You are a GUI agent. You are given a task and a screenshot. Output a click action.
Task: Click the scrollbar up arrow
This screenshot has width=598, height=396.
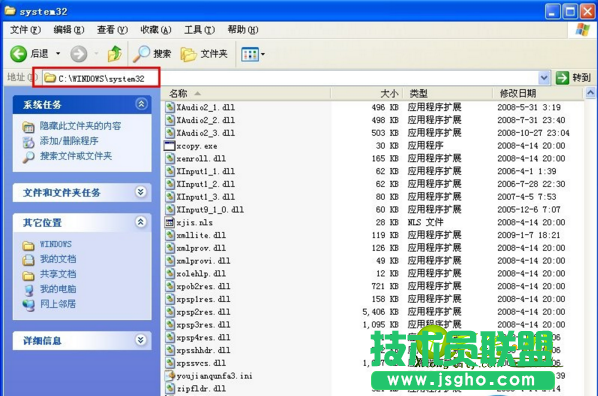[590, 93]
